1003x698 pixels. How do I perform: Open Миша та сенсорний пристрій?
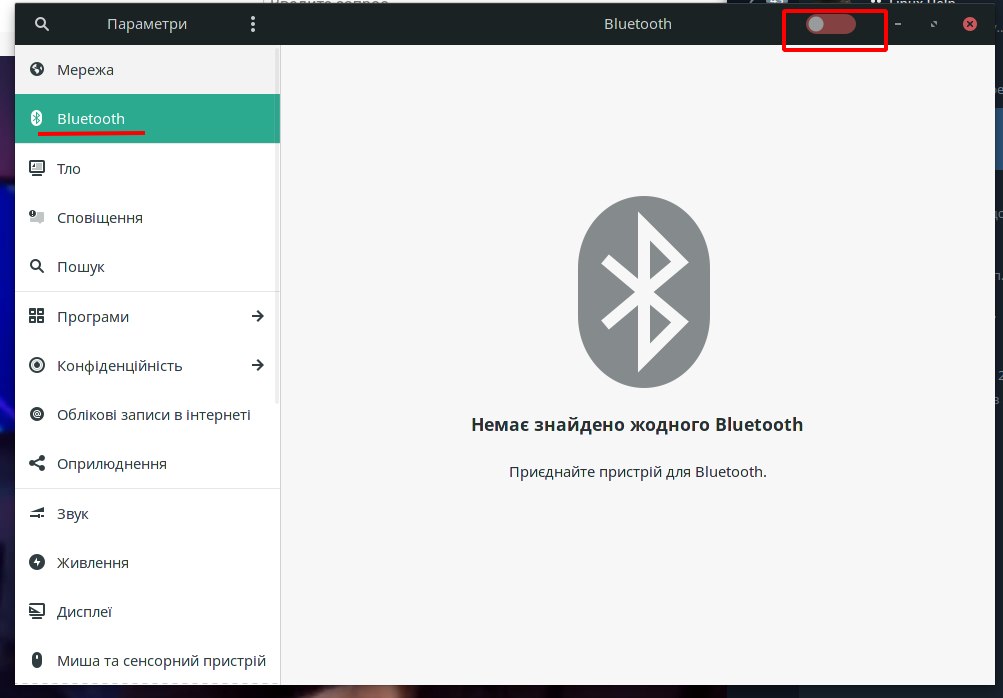[x=147, y=661]
